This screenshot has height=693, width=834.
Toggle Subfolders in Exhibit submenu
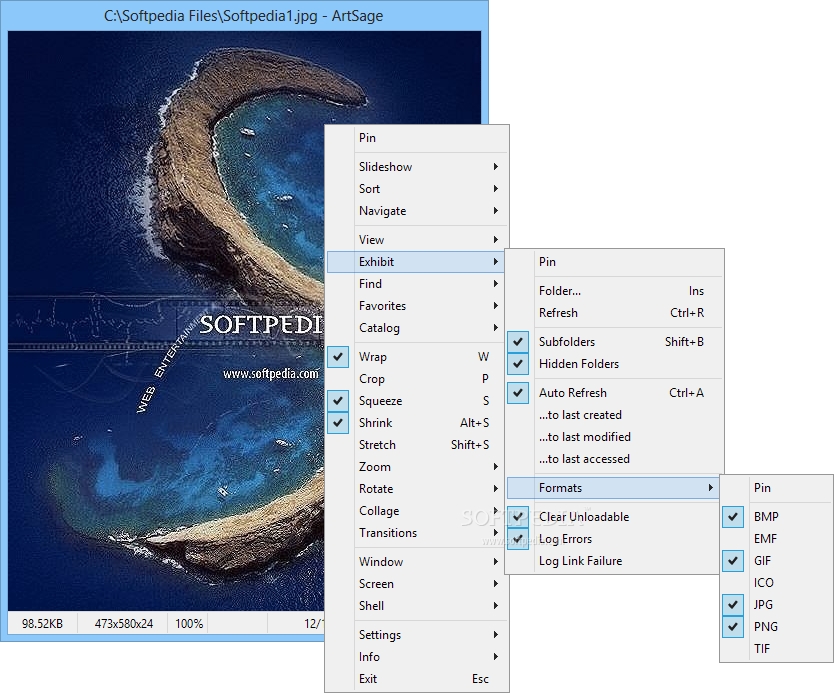(x=614, y=342)
